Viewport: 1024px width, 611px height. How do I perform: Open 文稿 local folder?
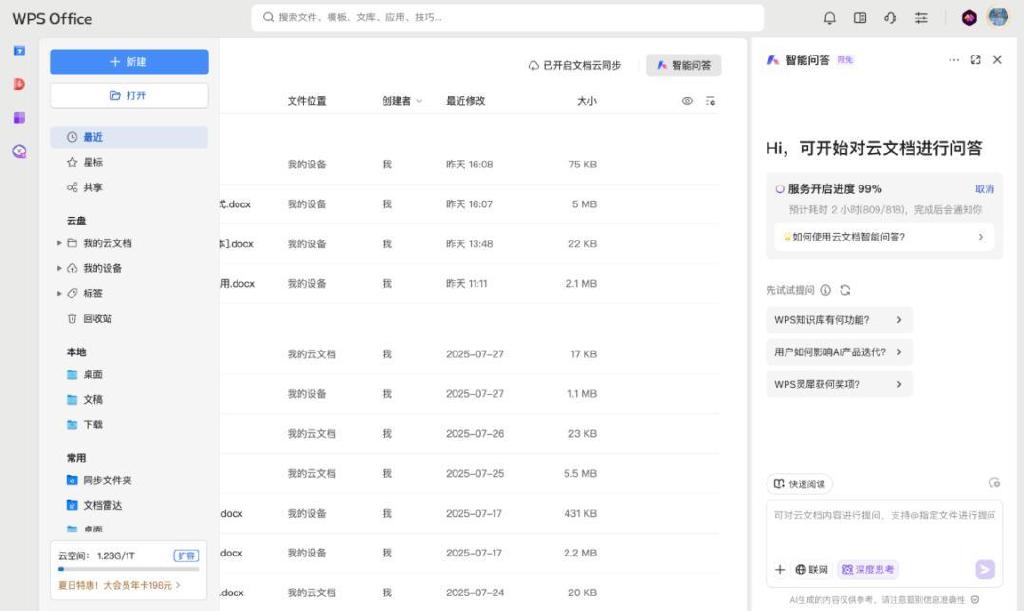click(129, 399)
